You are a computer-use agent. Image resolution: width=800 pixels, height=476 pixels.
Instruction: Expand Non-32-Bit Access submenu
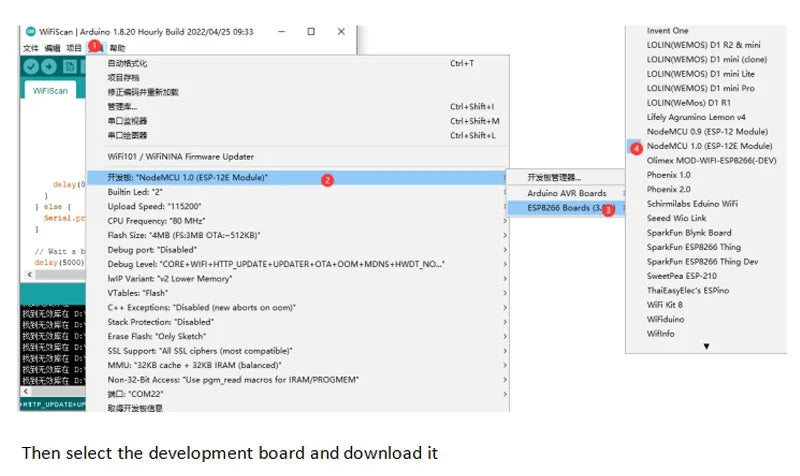pos(297,380)
